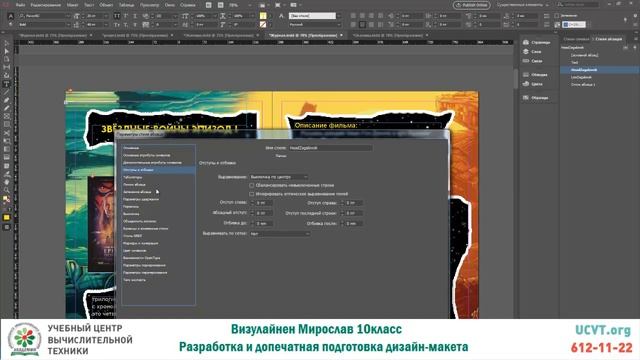
Task: Open the Screen Mode icon
Action: point(278,5)
